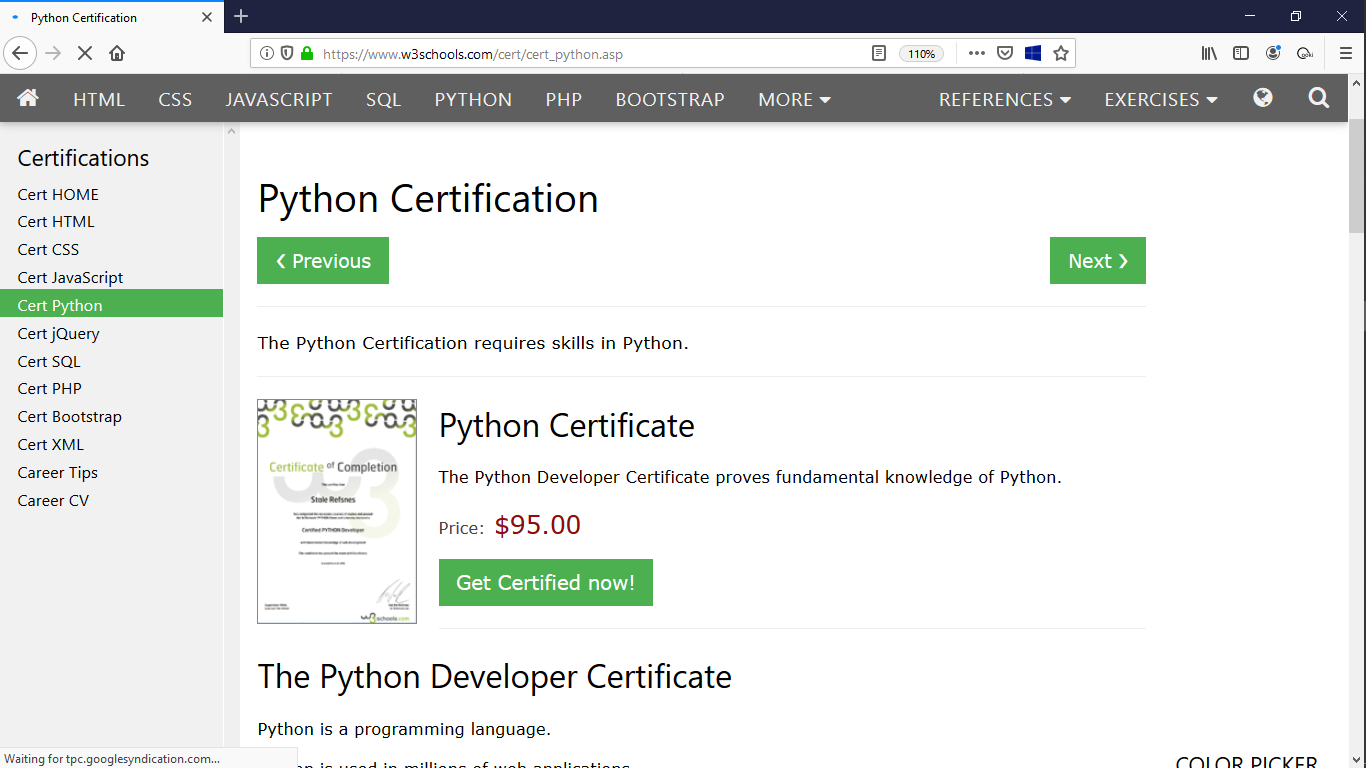Show site information icon in address bar
The width and height of the screenshot is (1366, 768).
click(267, 53)
